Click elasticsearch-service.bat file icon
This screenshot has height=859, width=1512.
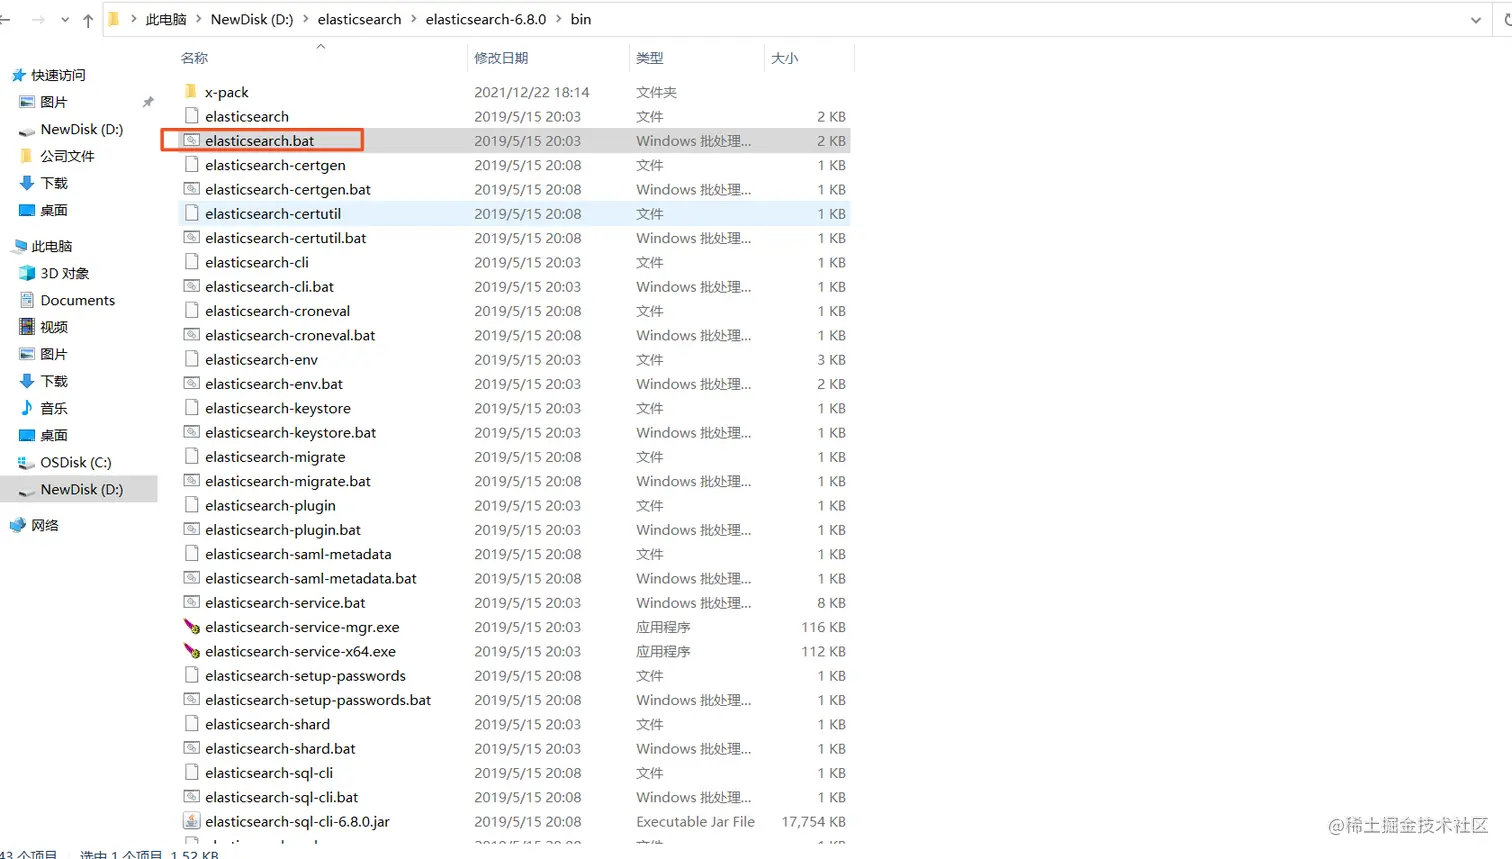[191, 603]
